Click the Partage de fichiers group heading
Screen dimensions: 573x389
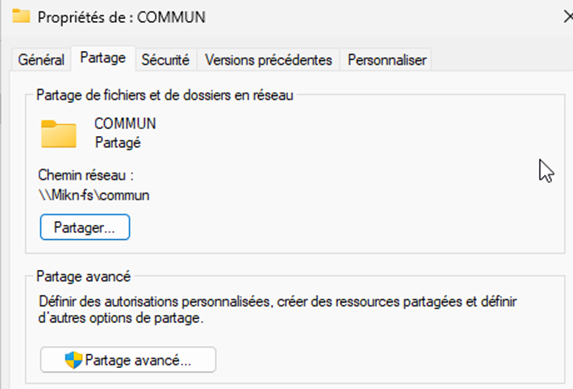165,95
